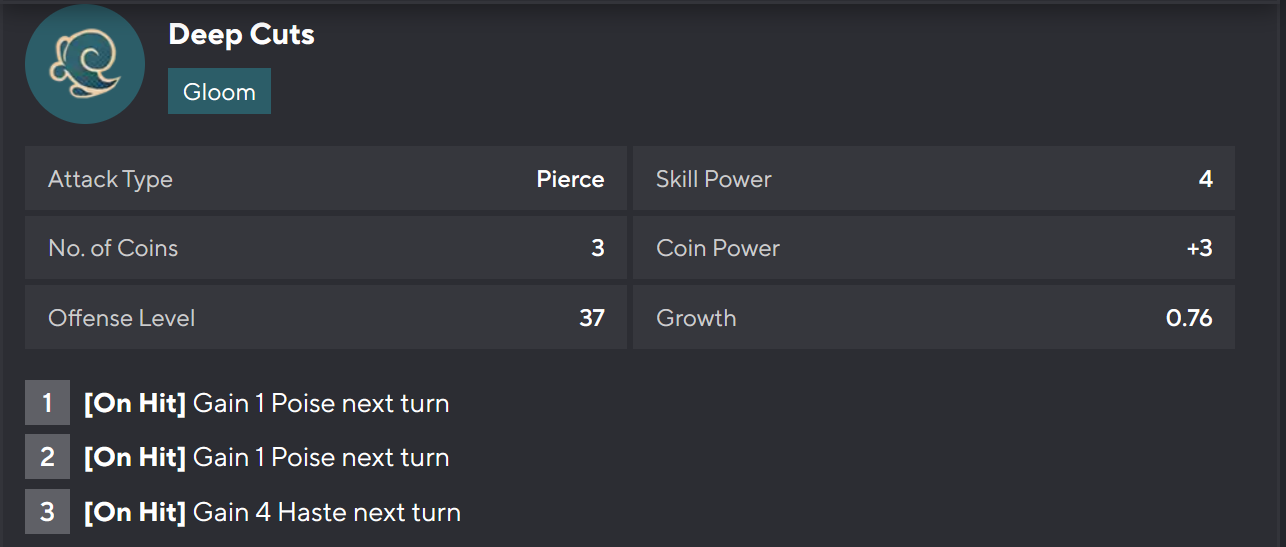This screenshot has width=1286, height=547.
Task: Click the No. of Coins label
Action: pos(113,248)
